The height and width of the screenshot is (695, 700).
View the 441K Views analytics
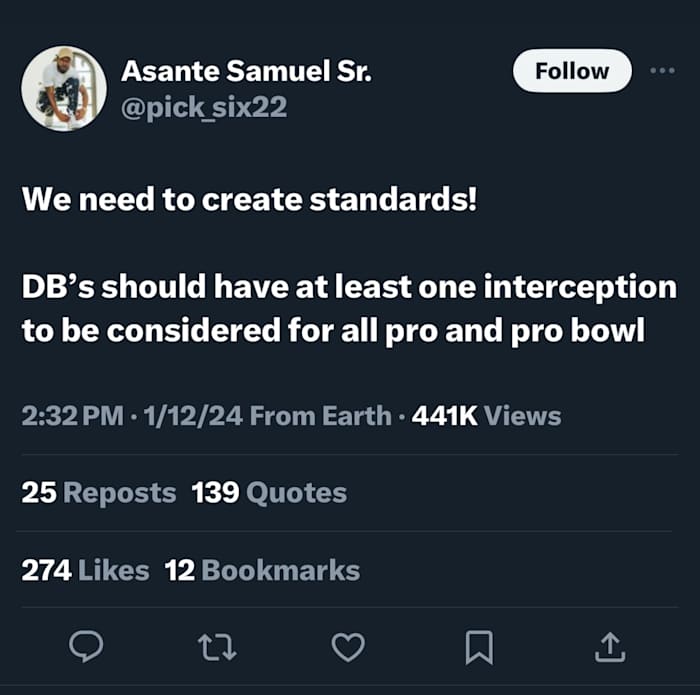(x=486, y=416)
